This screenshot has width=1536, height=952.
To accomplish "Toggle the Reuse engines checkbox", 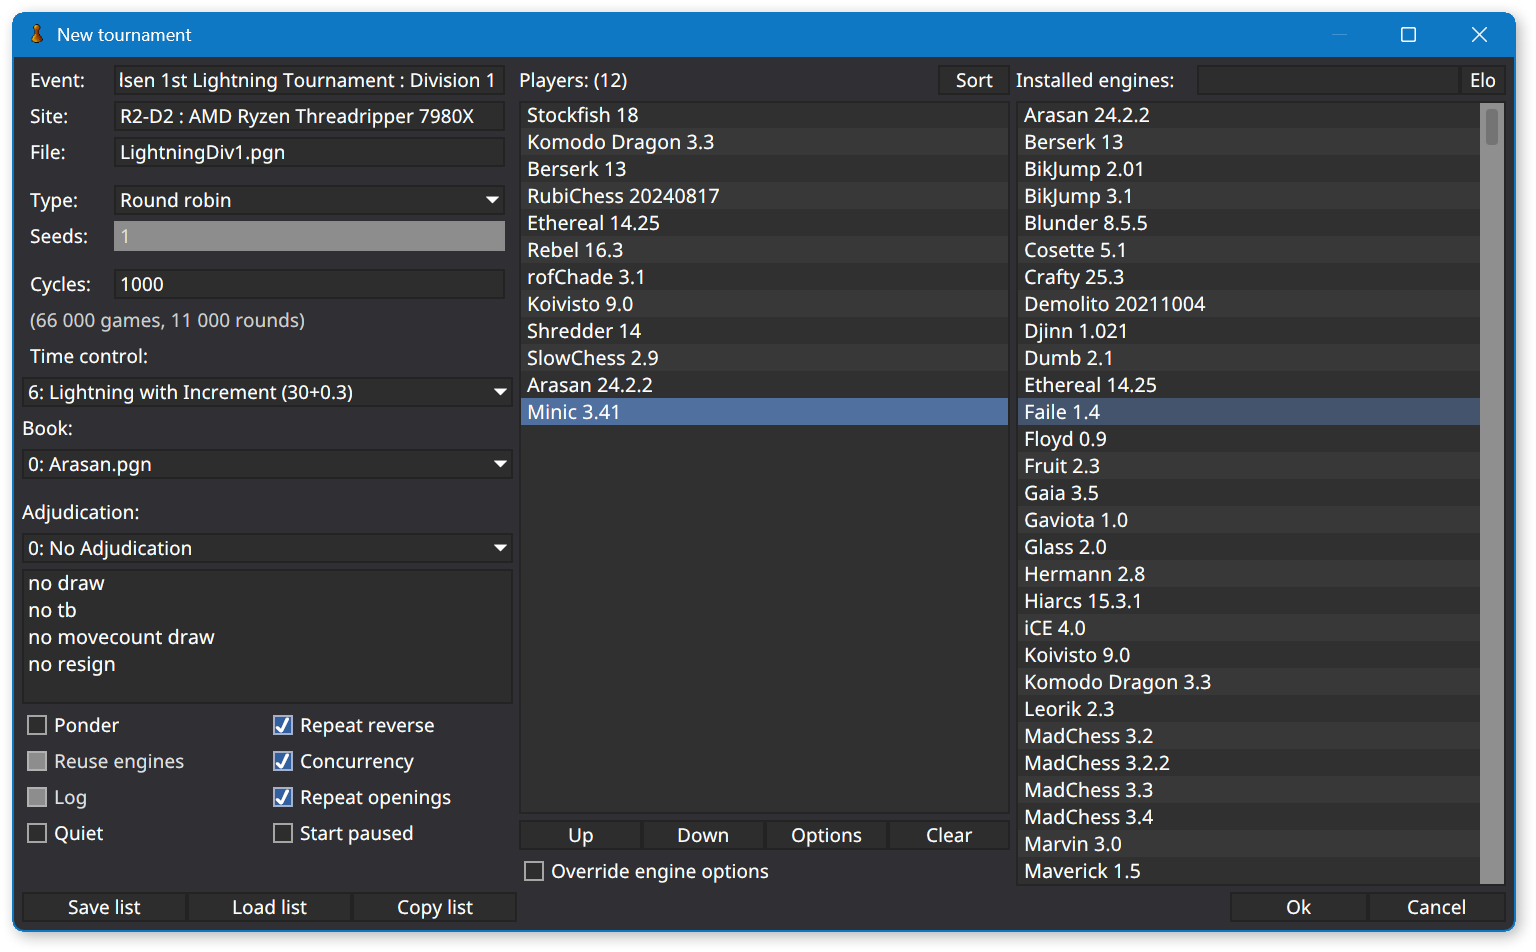I will coord(37,761).
